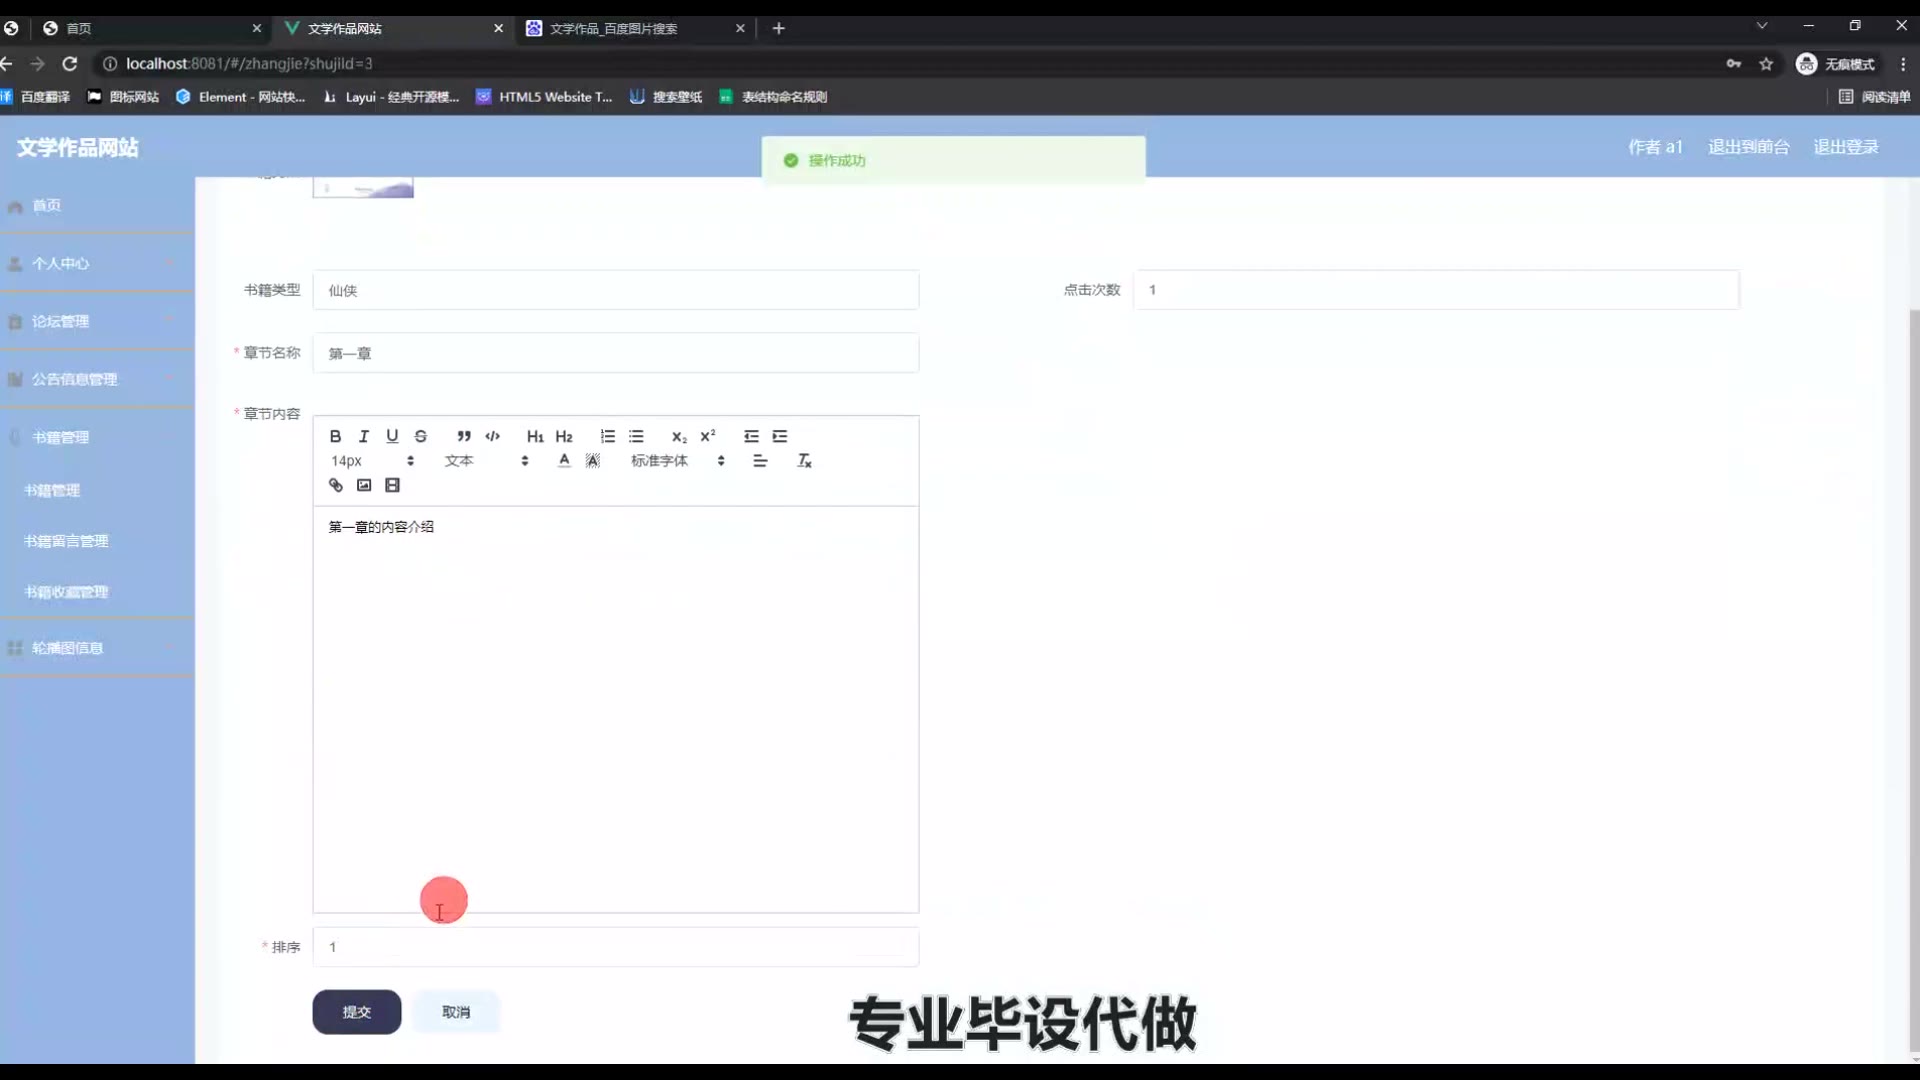The width and height of the screenshot is (1920, 1080).
Task: Select 书籍留言管理 in the sidebar
Action: coord(66,541)
